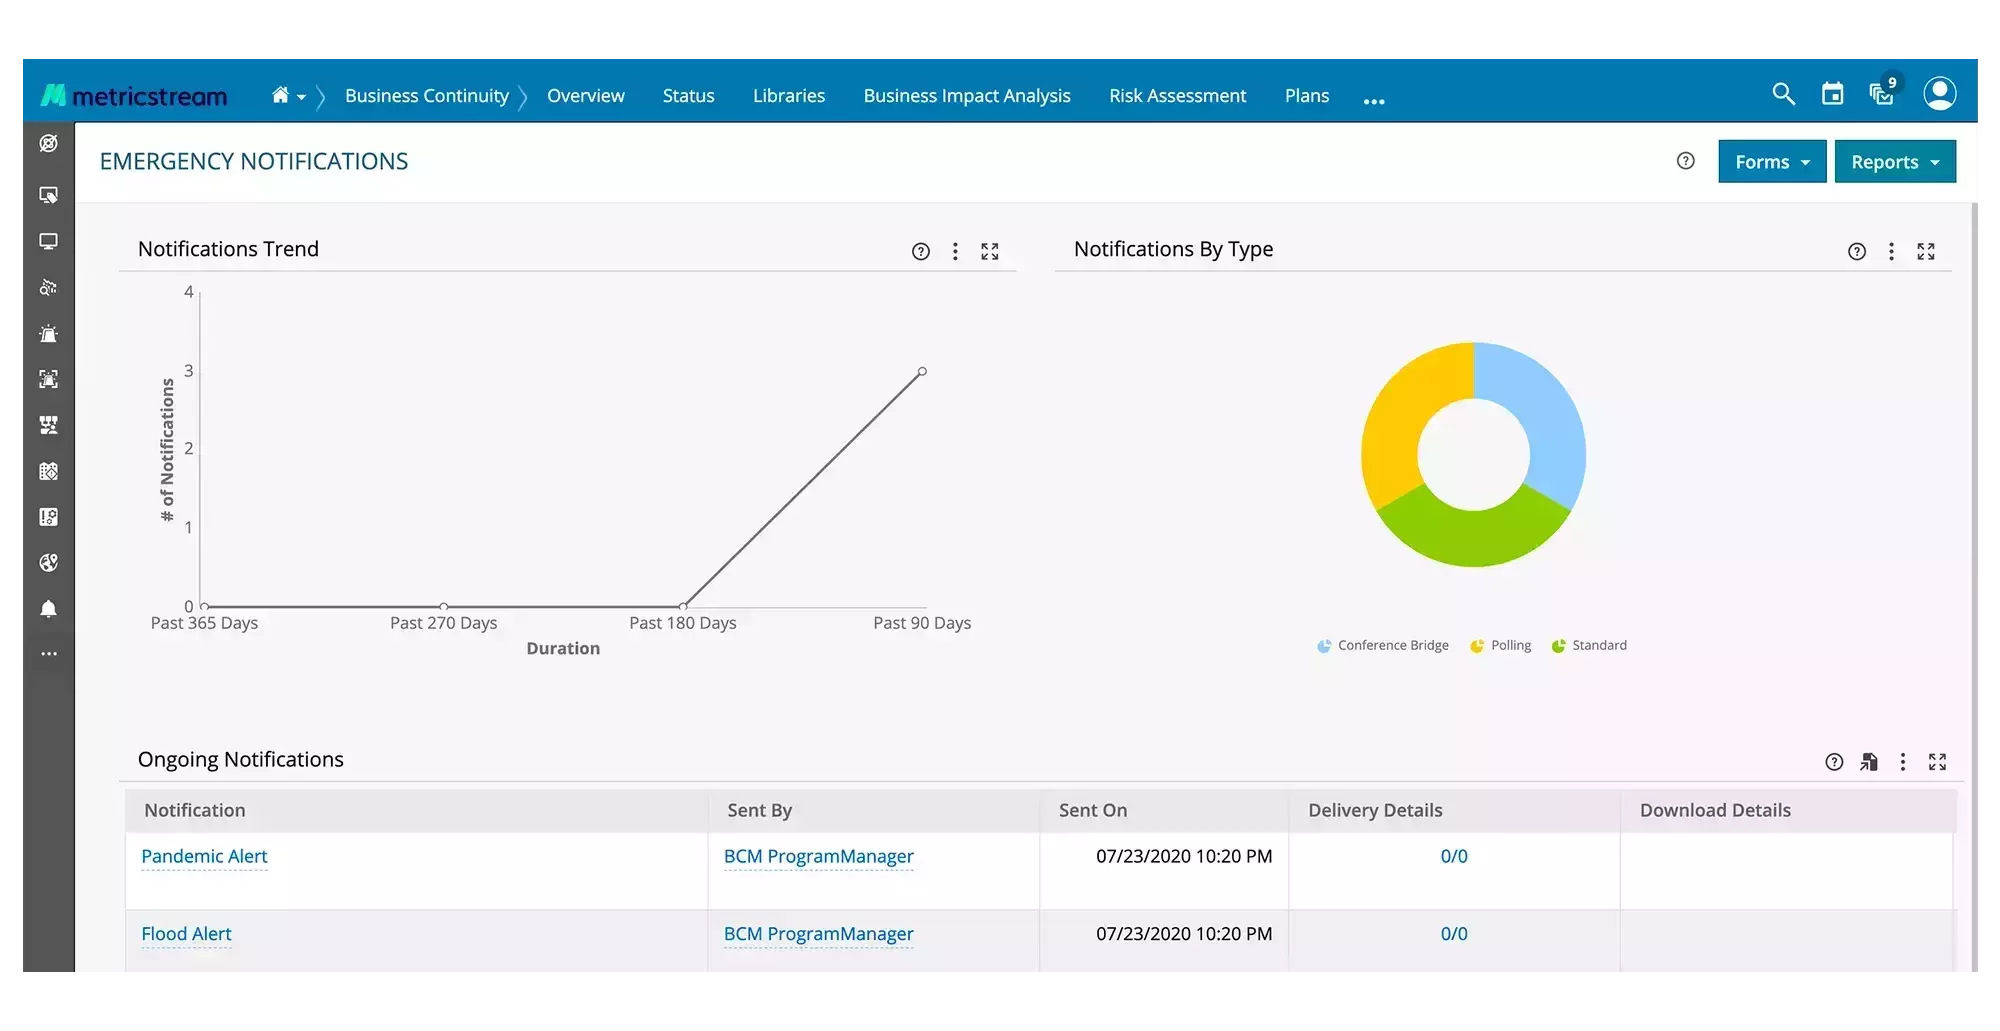Open page help icon beside Forms
The width and height of the screenshot is (2000, 1031).
[1686, 161]
